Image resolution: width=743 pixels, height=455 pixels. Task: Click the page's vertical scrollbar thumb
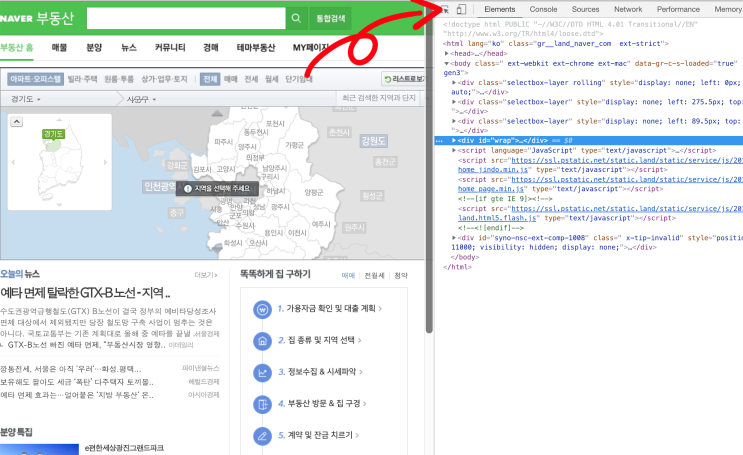429,171
